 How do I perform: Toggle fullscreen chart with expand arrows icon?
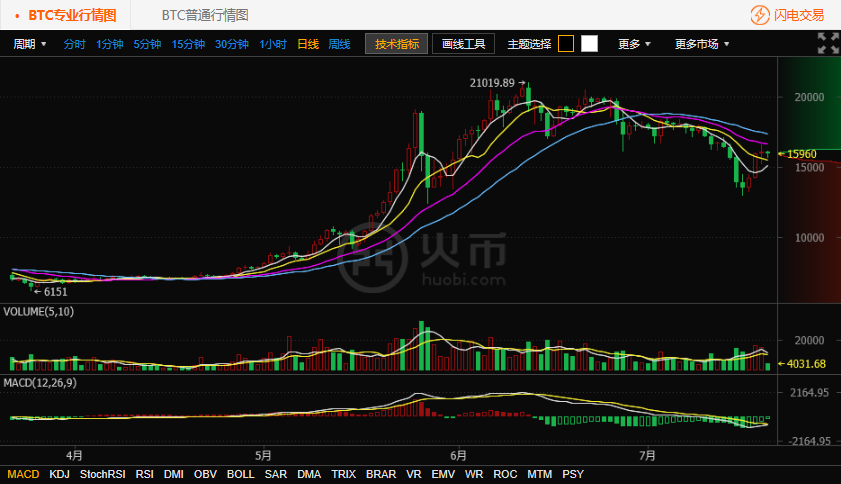[x=828, y=43]
